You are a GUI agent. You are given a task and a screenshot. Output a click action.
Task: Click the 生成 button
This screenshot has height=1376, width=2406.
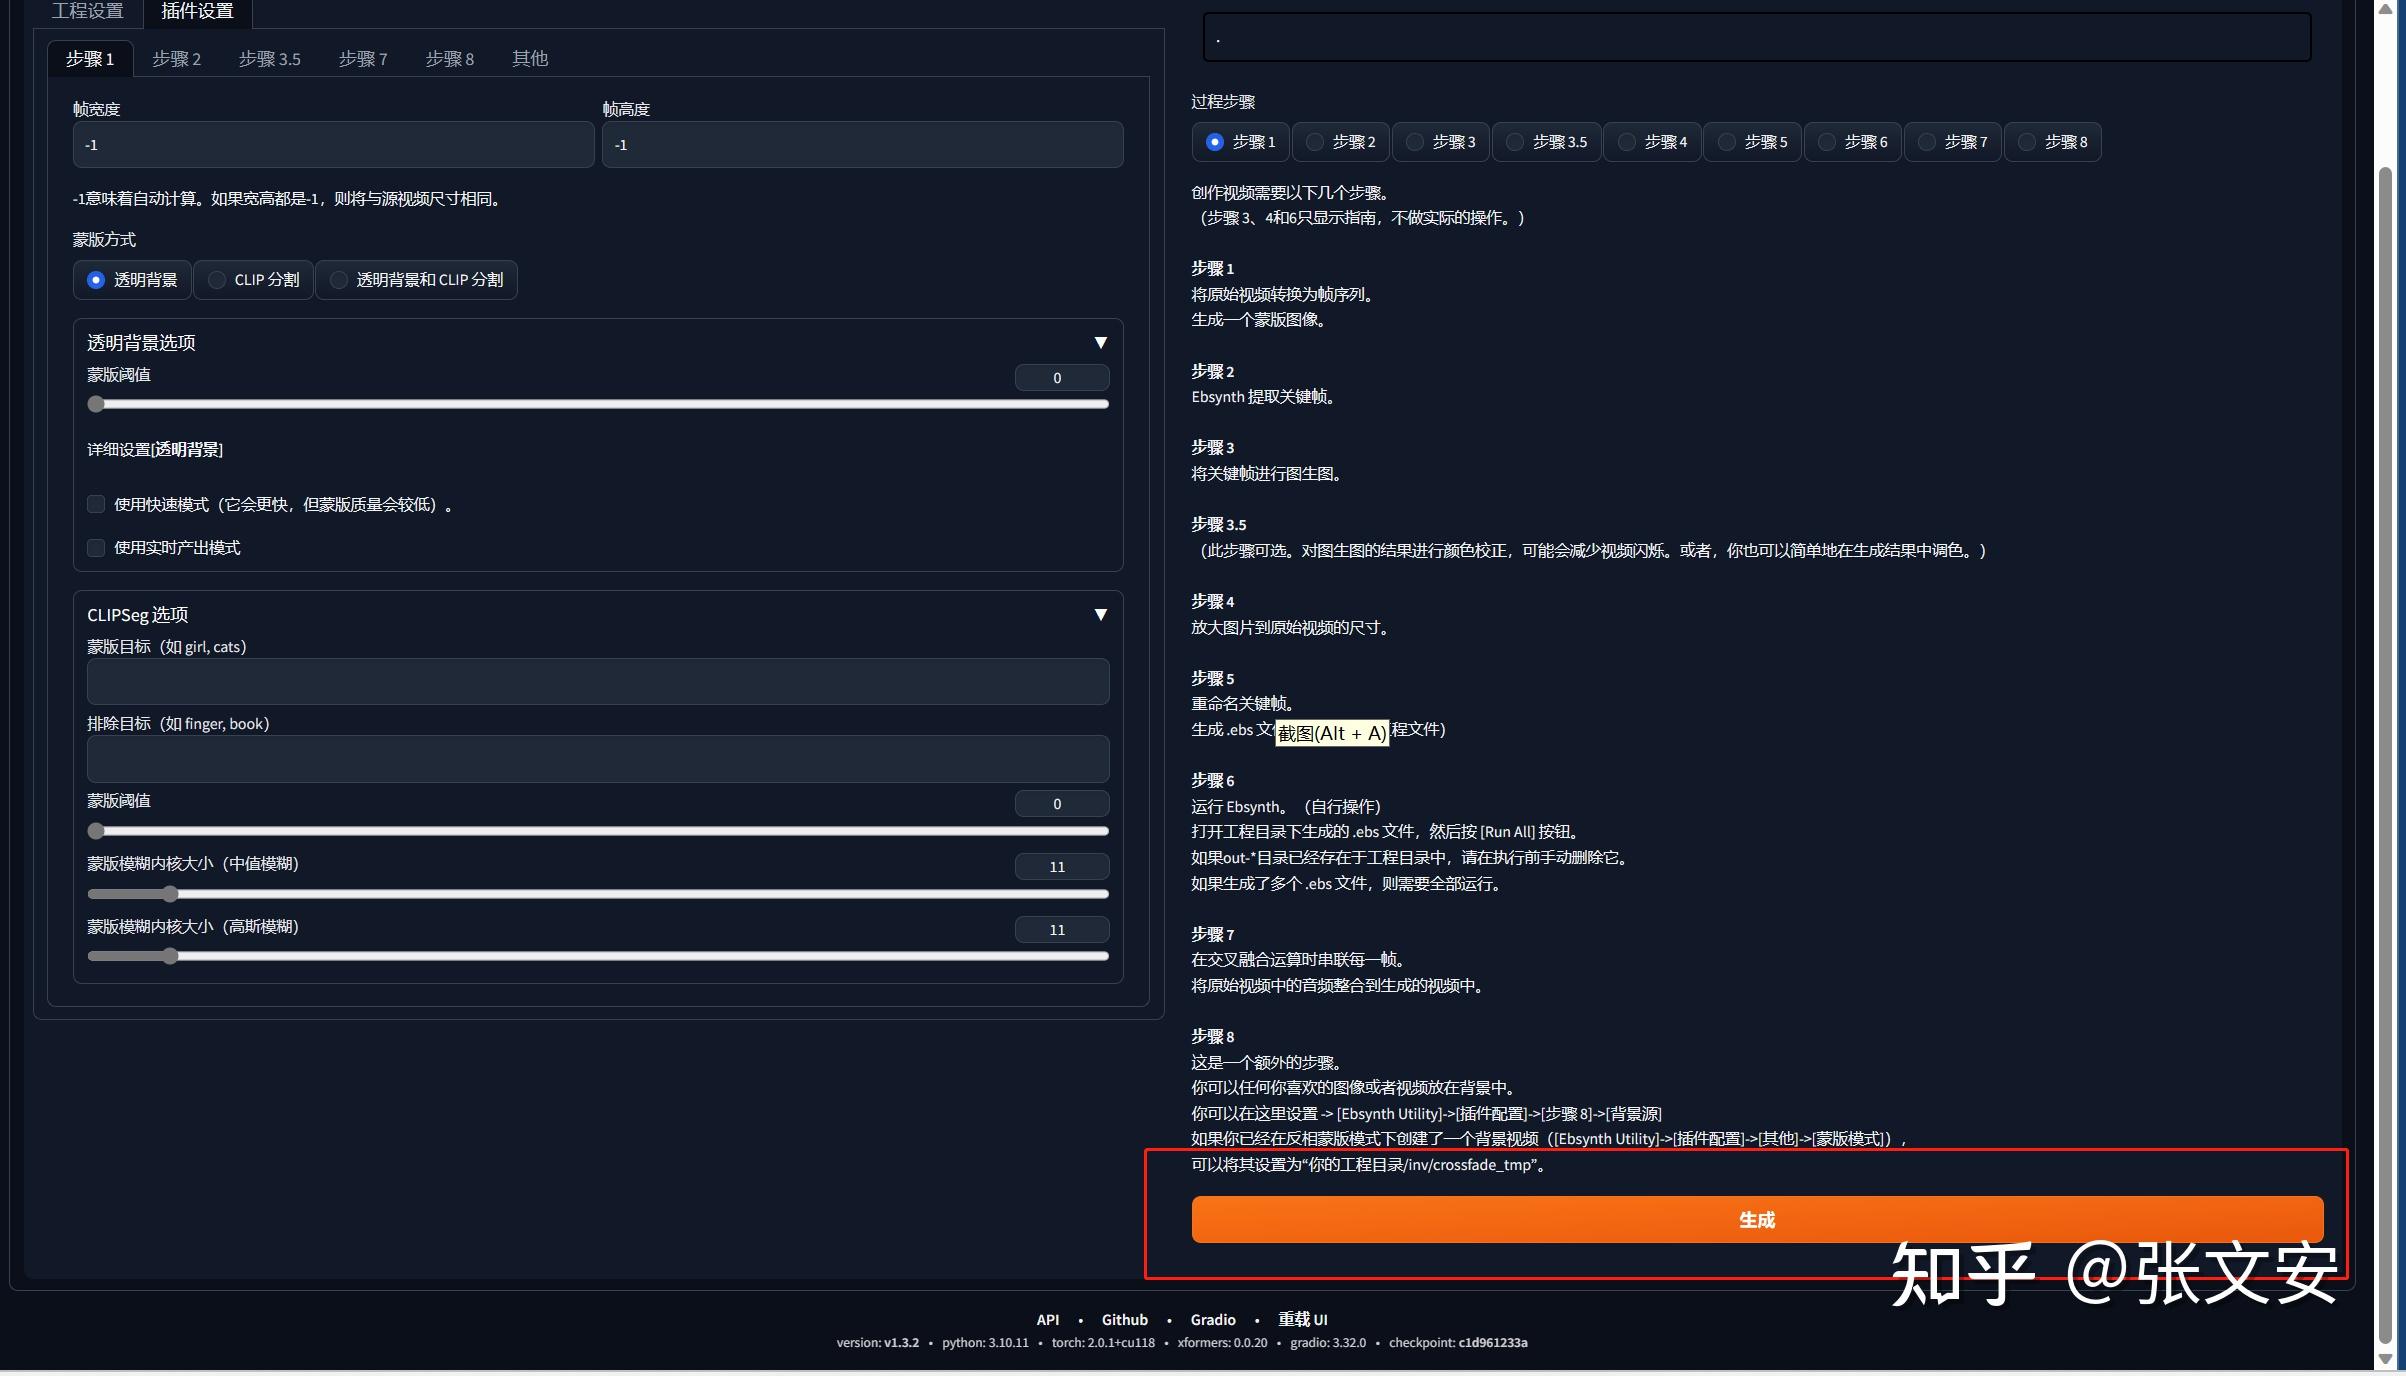pos(1758,1220)
